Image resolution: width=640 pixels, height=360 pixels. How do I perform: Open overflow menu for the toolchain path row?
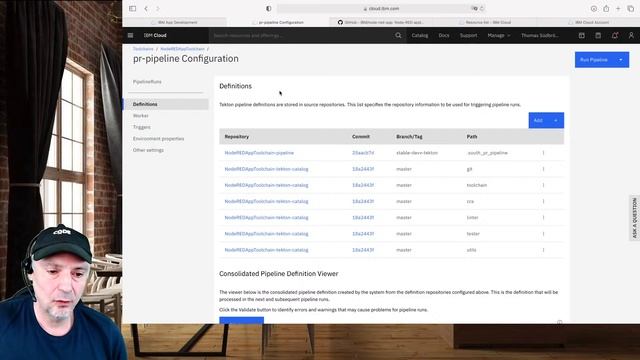[x=543, y=185]
